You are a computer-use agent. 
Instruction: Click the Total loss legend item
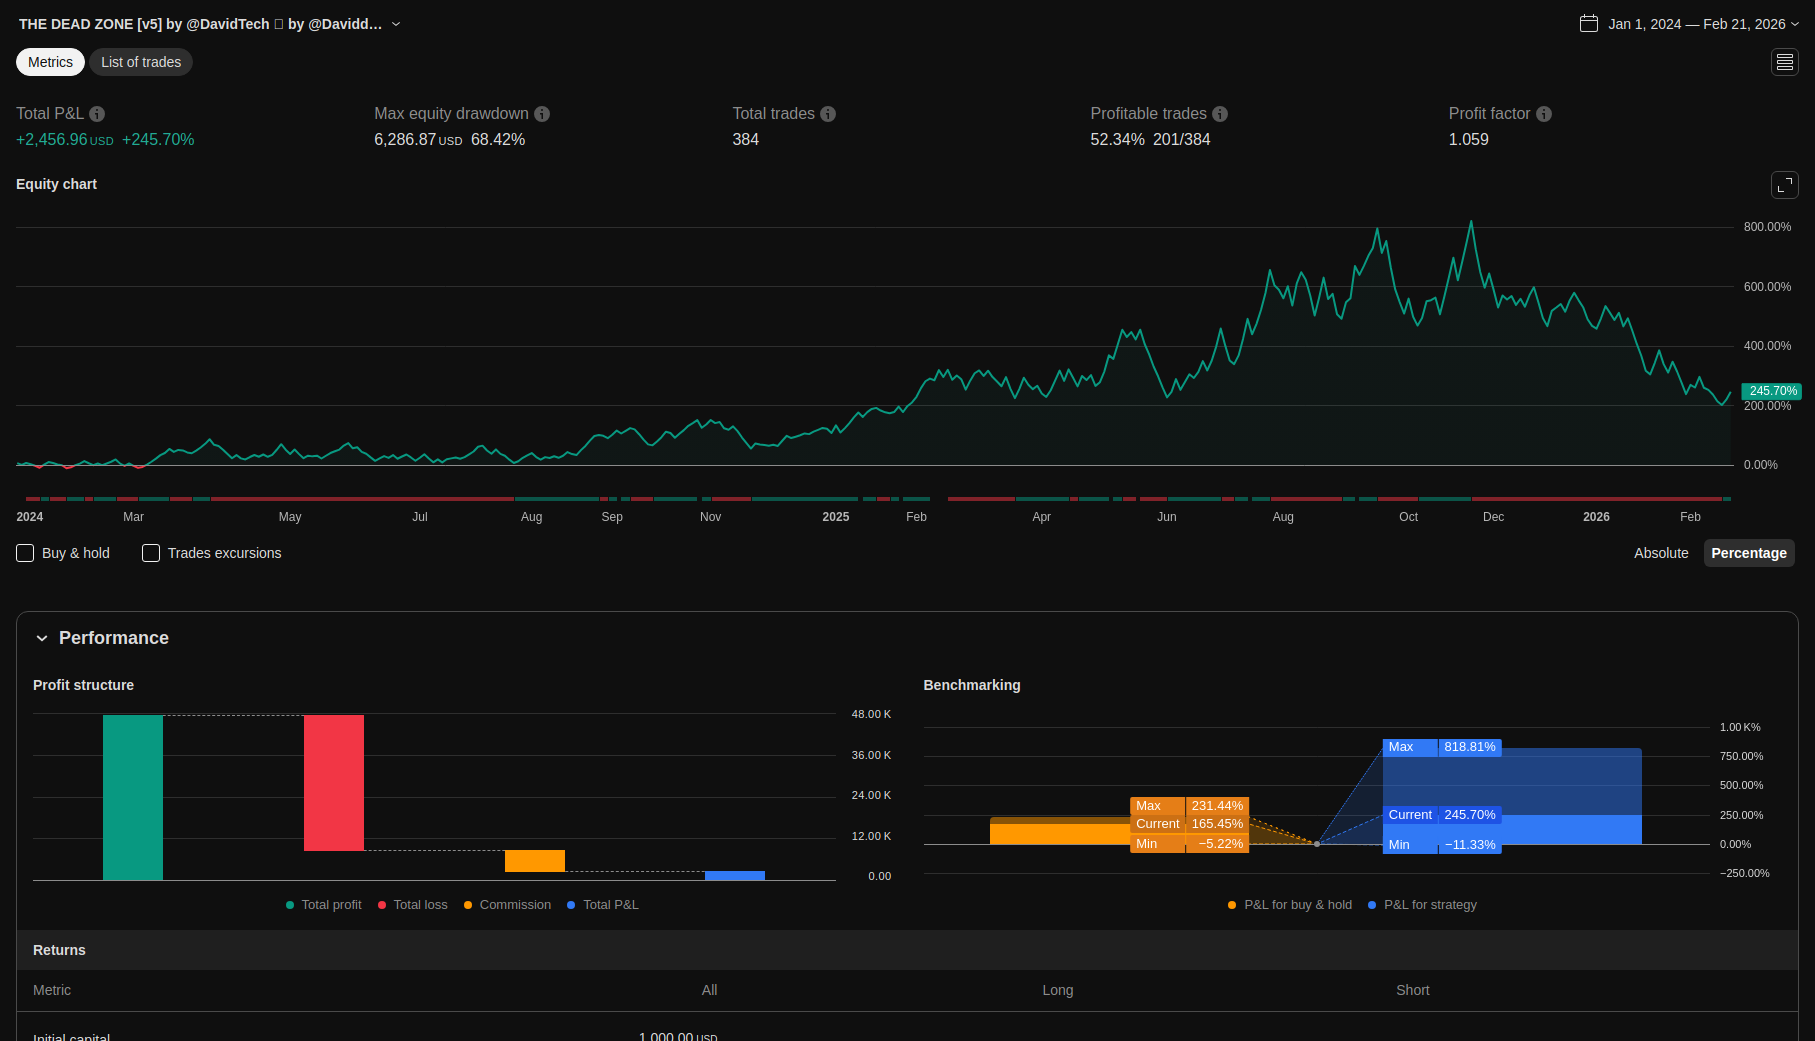click(413, 905)
